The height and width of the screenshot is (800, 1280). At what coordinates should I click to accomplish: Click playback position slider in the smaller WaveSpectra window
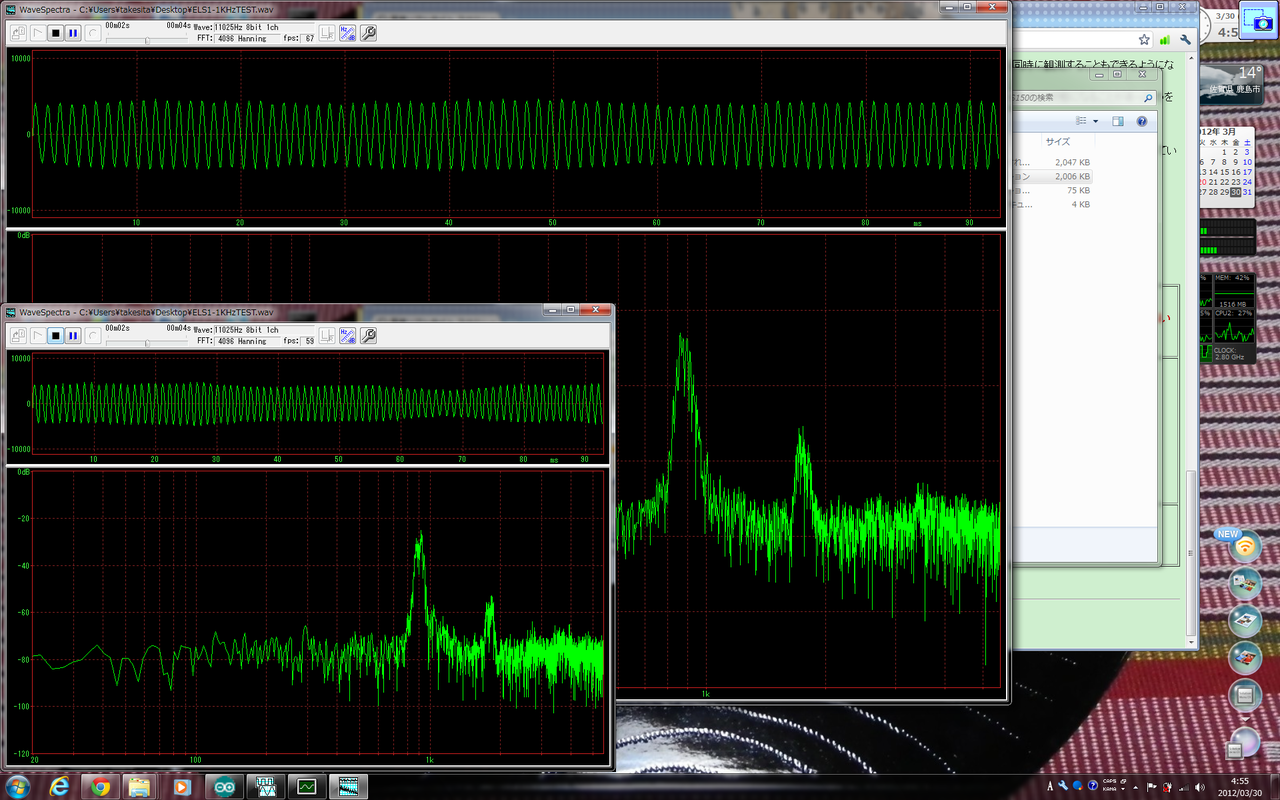click(x=146, y=343)
